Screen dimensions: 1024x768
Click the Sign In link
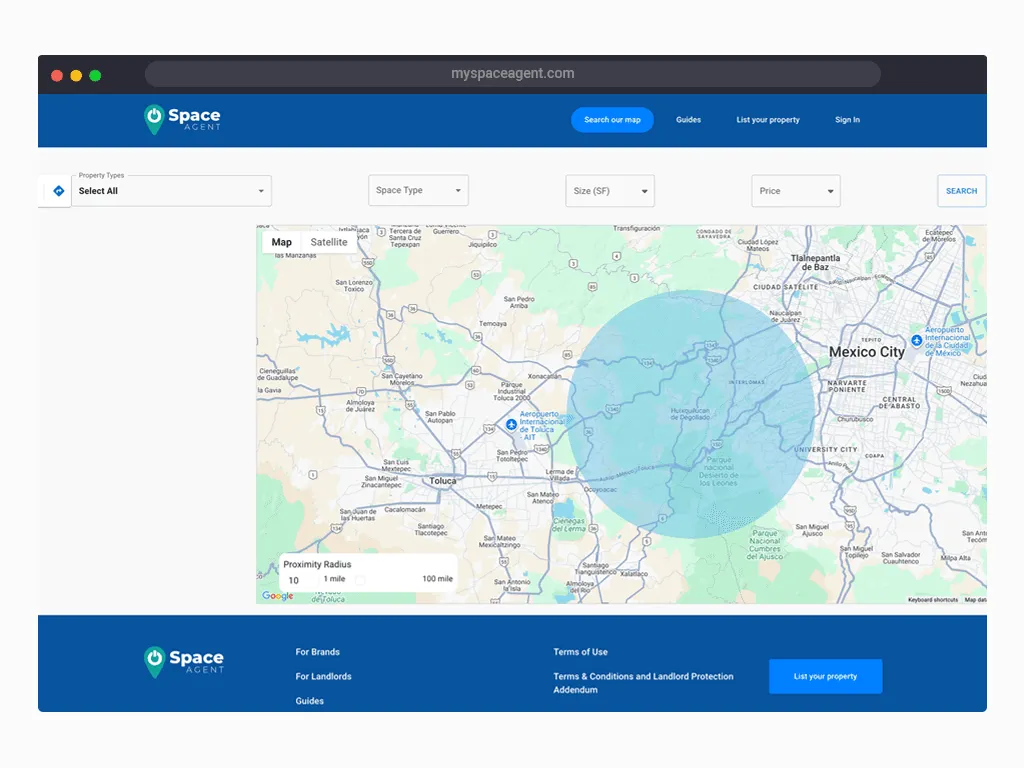coord(847,119)
